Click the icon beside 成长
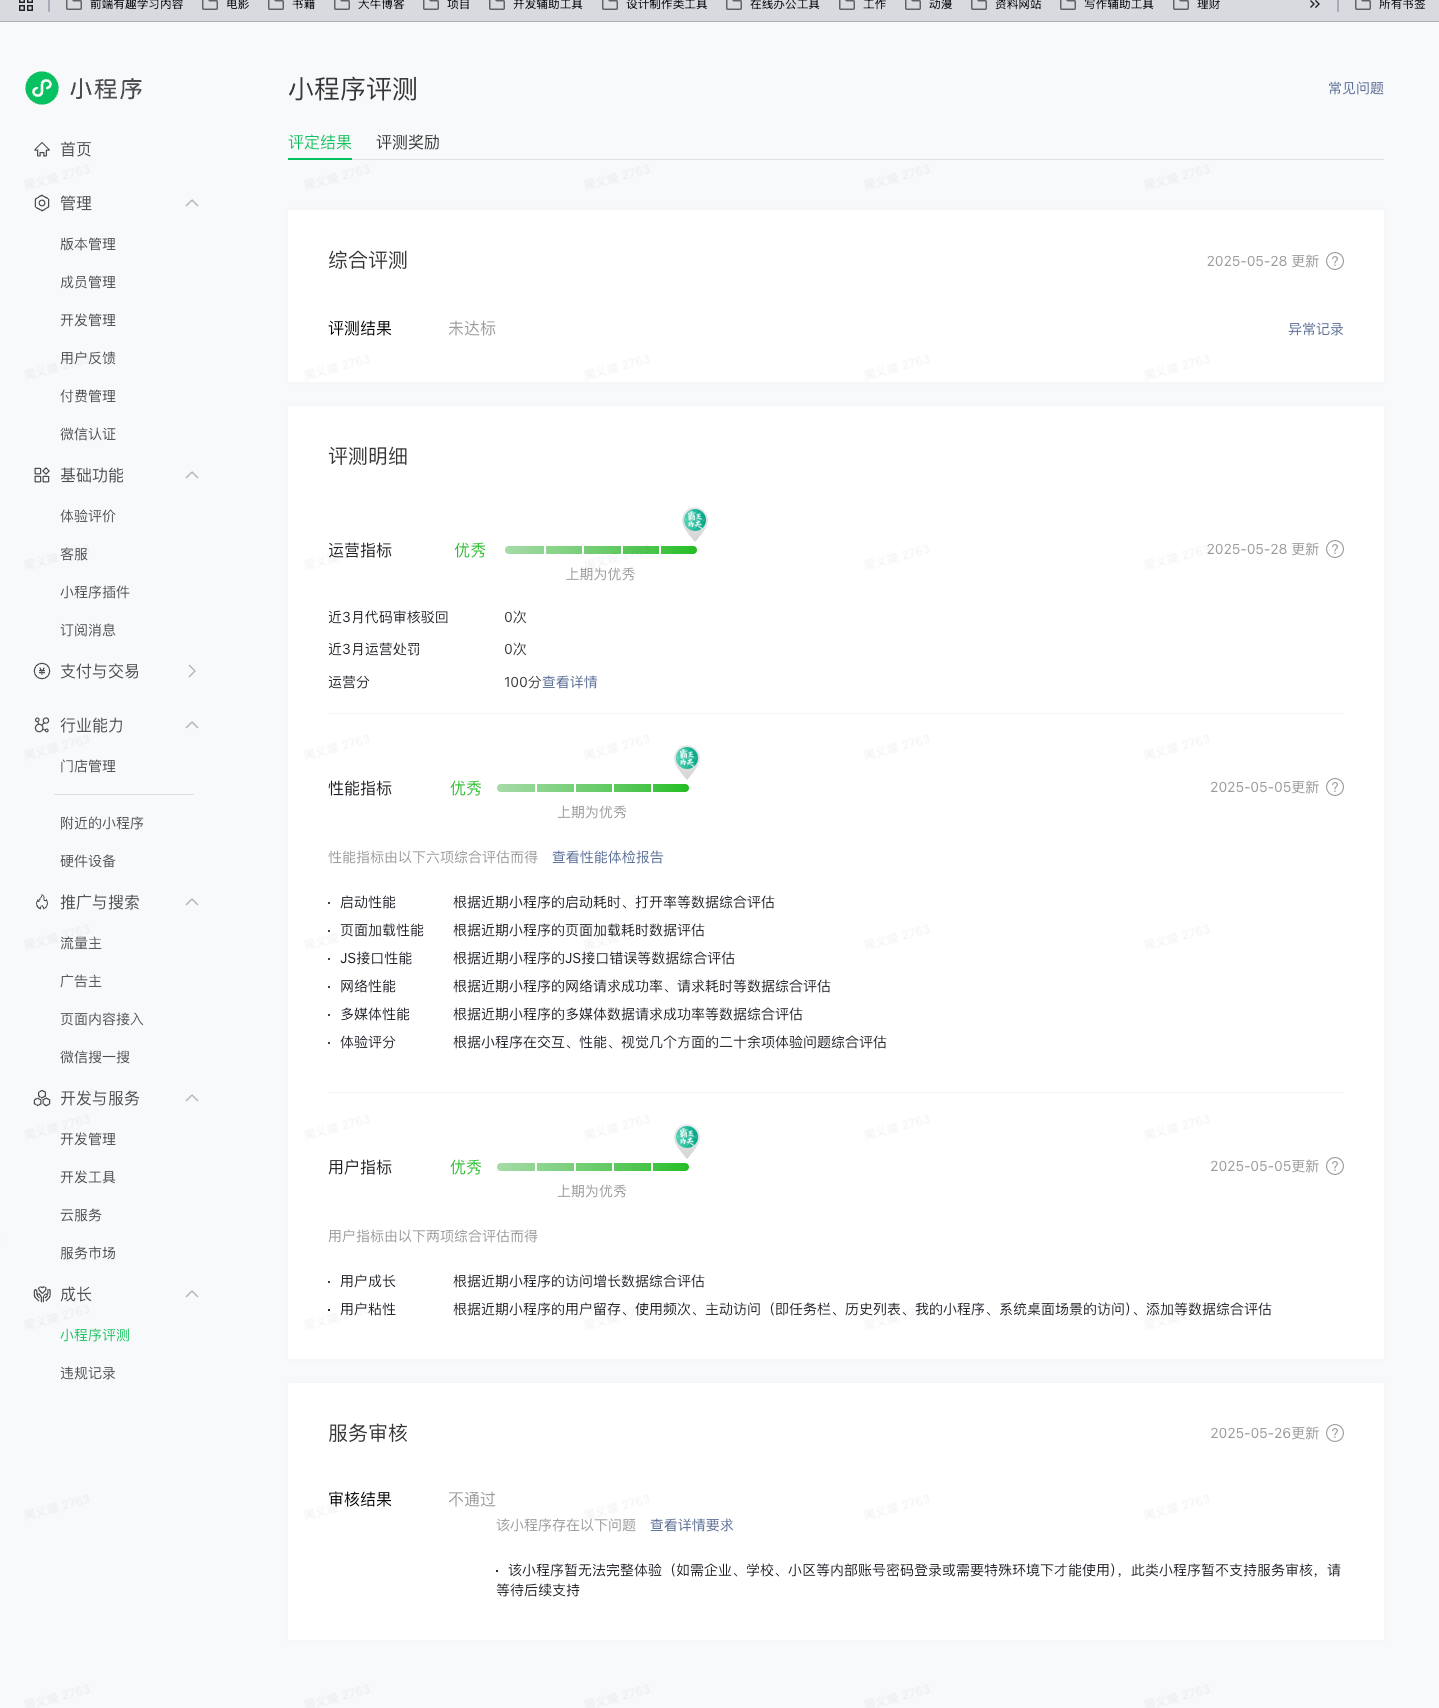Image resolution: width=1439 pixels, height=1708 pixels. pyautogui.click(x=42, y=1294)
